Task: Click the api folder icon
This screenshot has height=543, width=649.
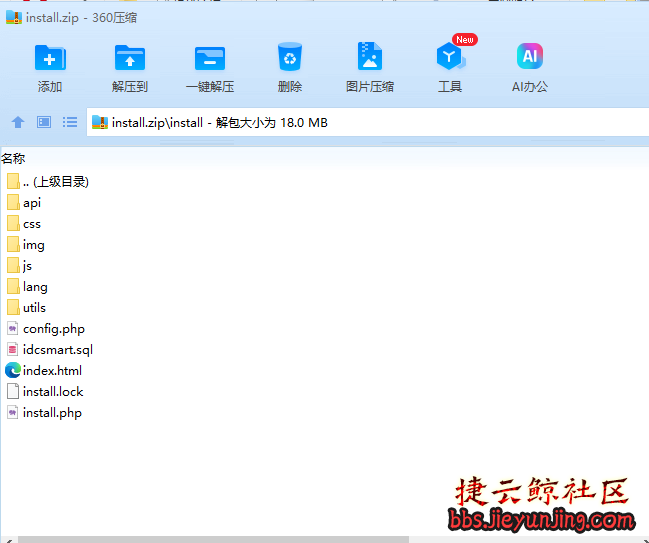Action: pyautogui.click(x=13, y=202)
